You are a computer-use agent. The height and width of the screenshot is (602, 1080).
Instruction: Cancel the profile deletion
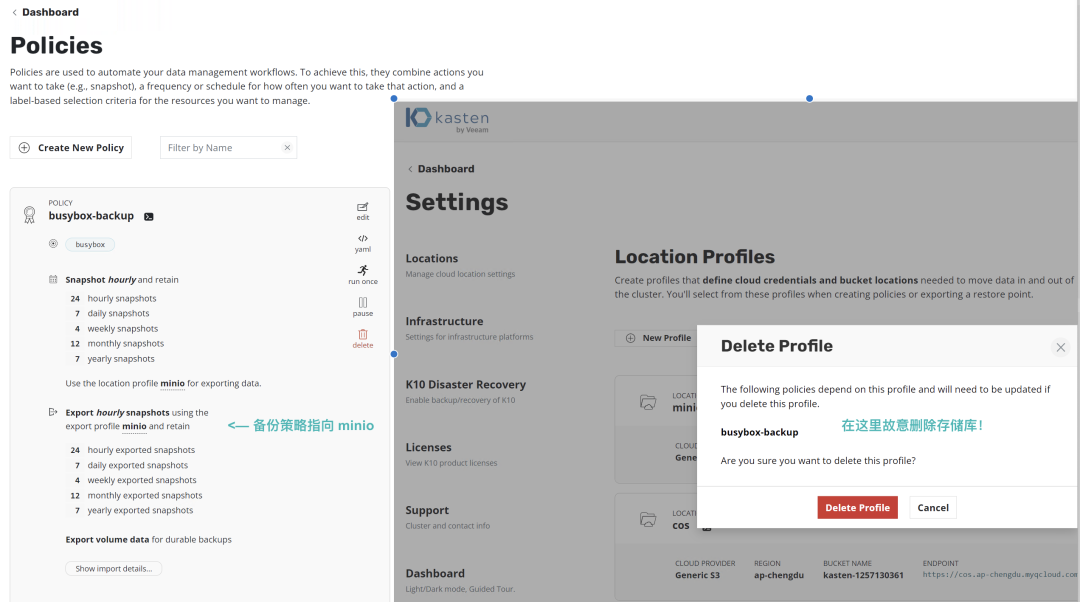[x=933, y=508]
